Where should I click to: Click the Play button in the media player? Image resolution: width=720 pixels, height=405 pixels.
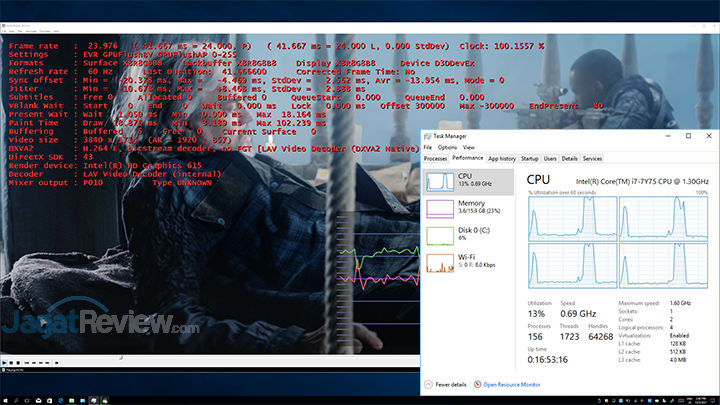[x=4, y=363]
